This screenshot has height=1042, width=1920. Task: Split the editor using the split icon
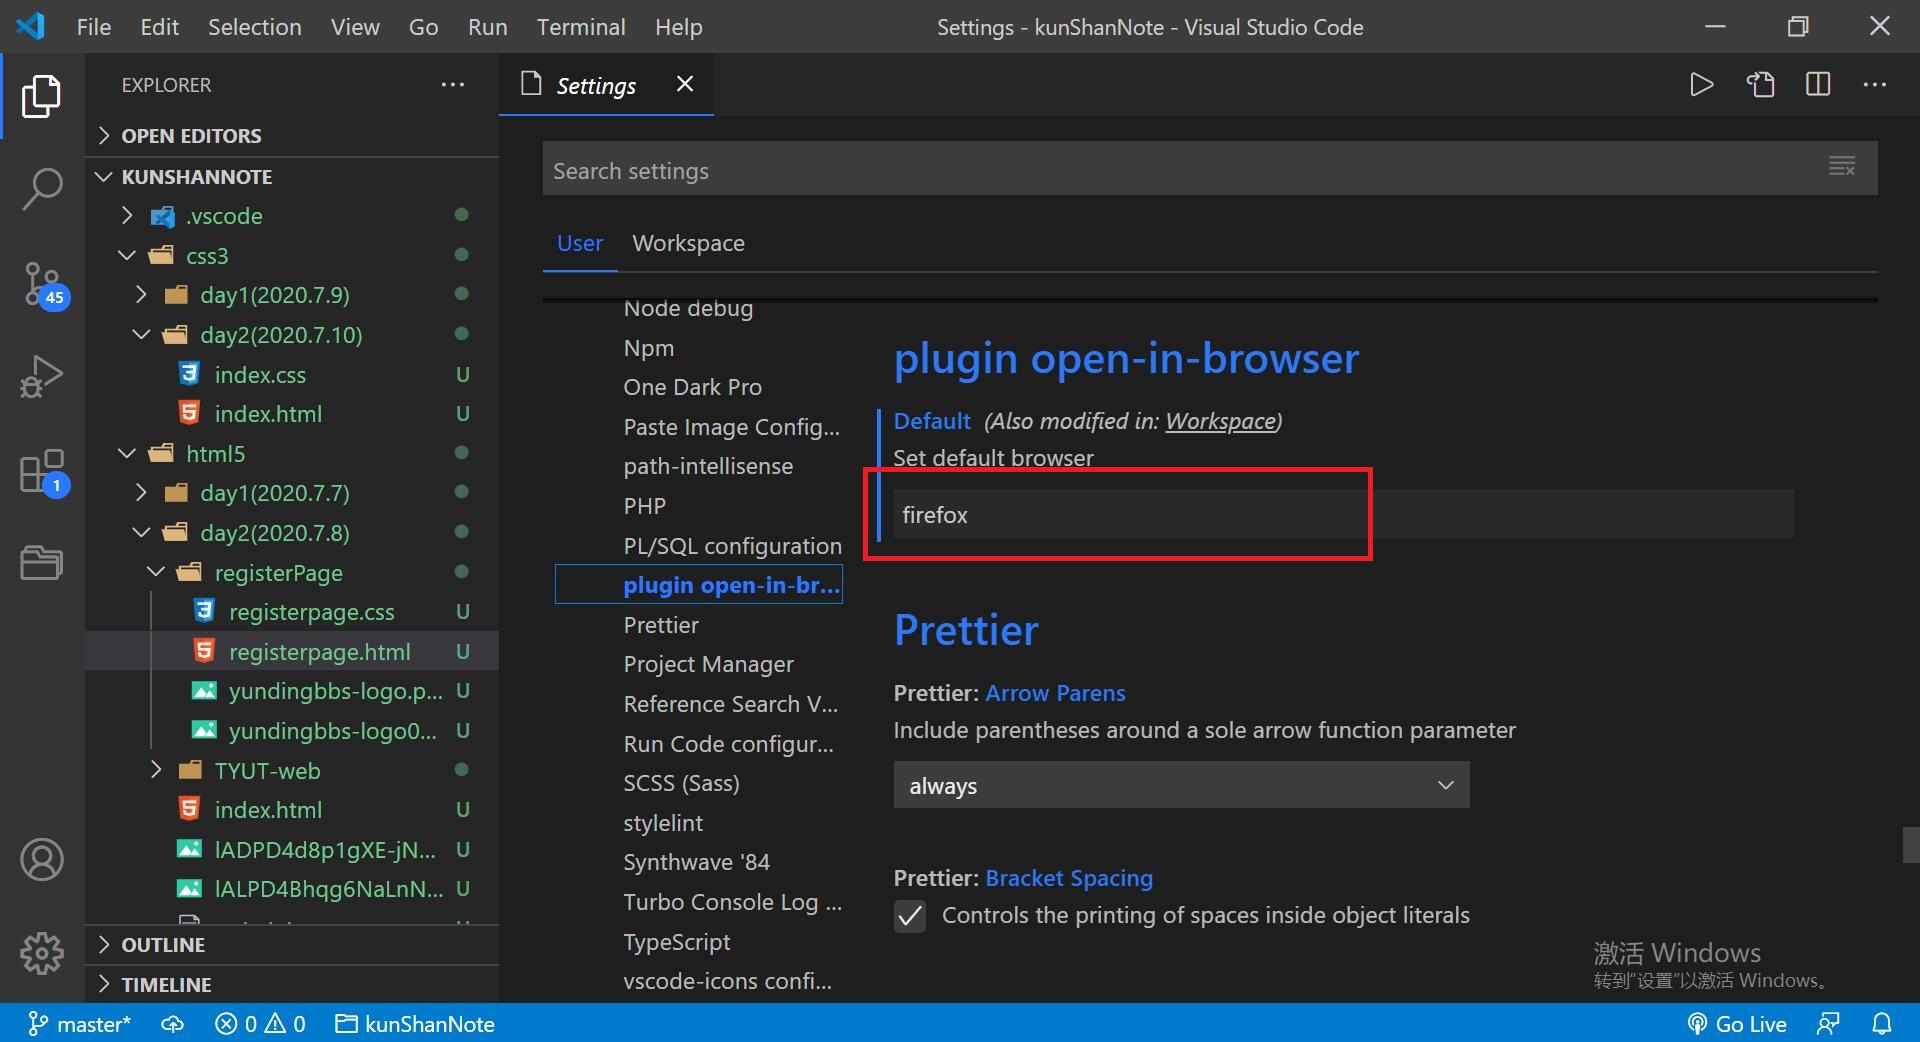coord(1817,85)
